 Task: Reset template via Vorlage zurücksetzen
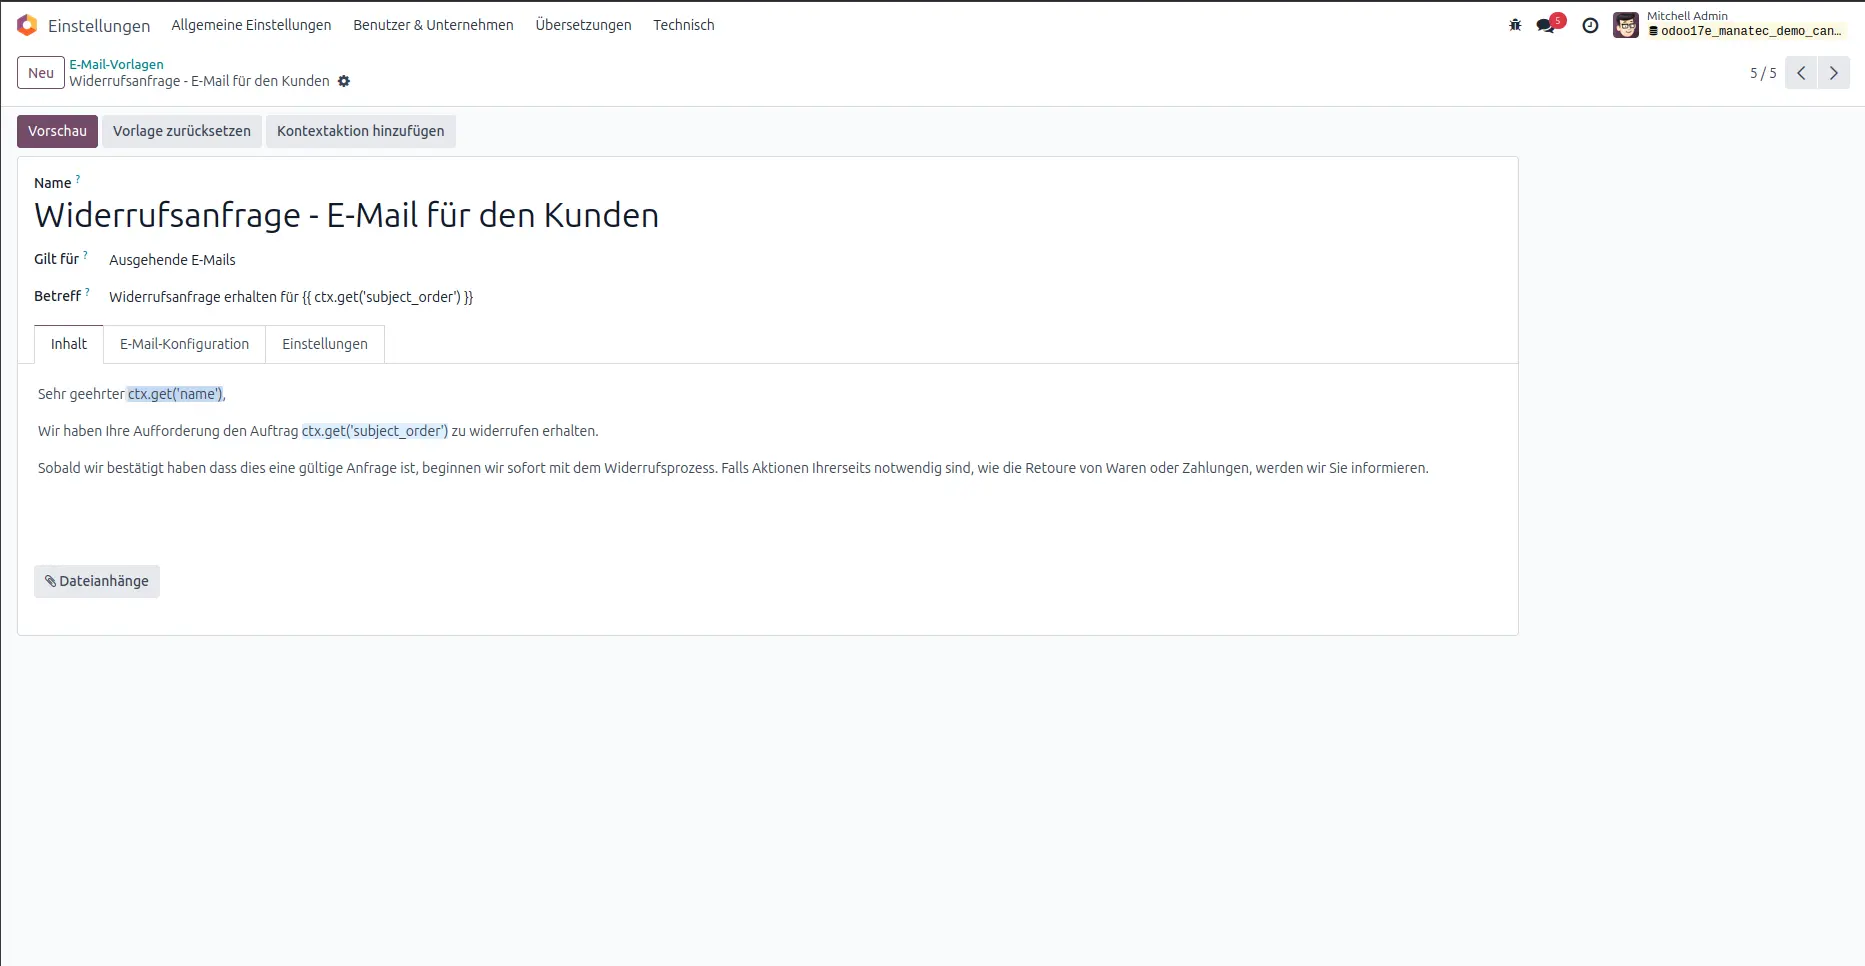point(181,131)
